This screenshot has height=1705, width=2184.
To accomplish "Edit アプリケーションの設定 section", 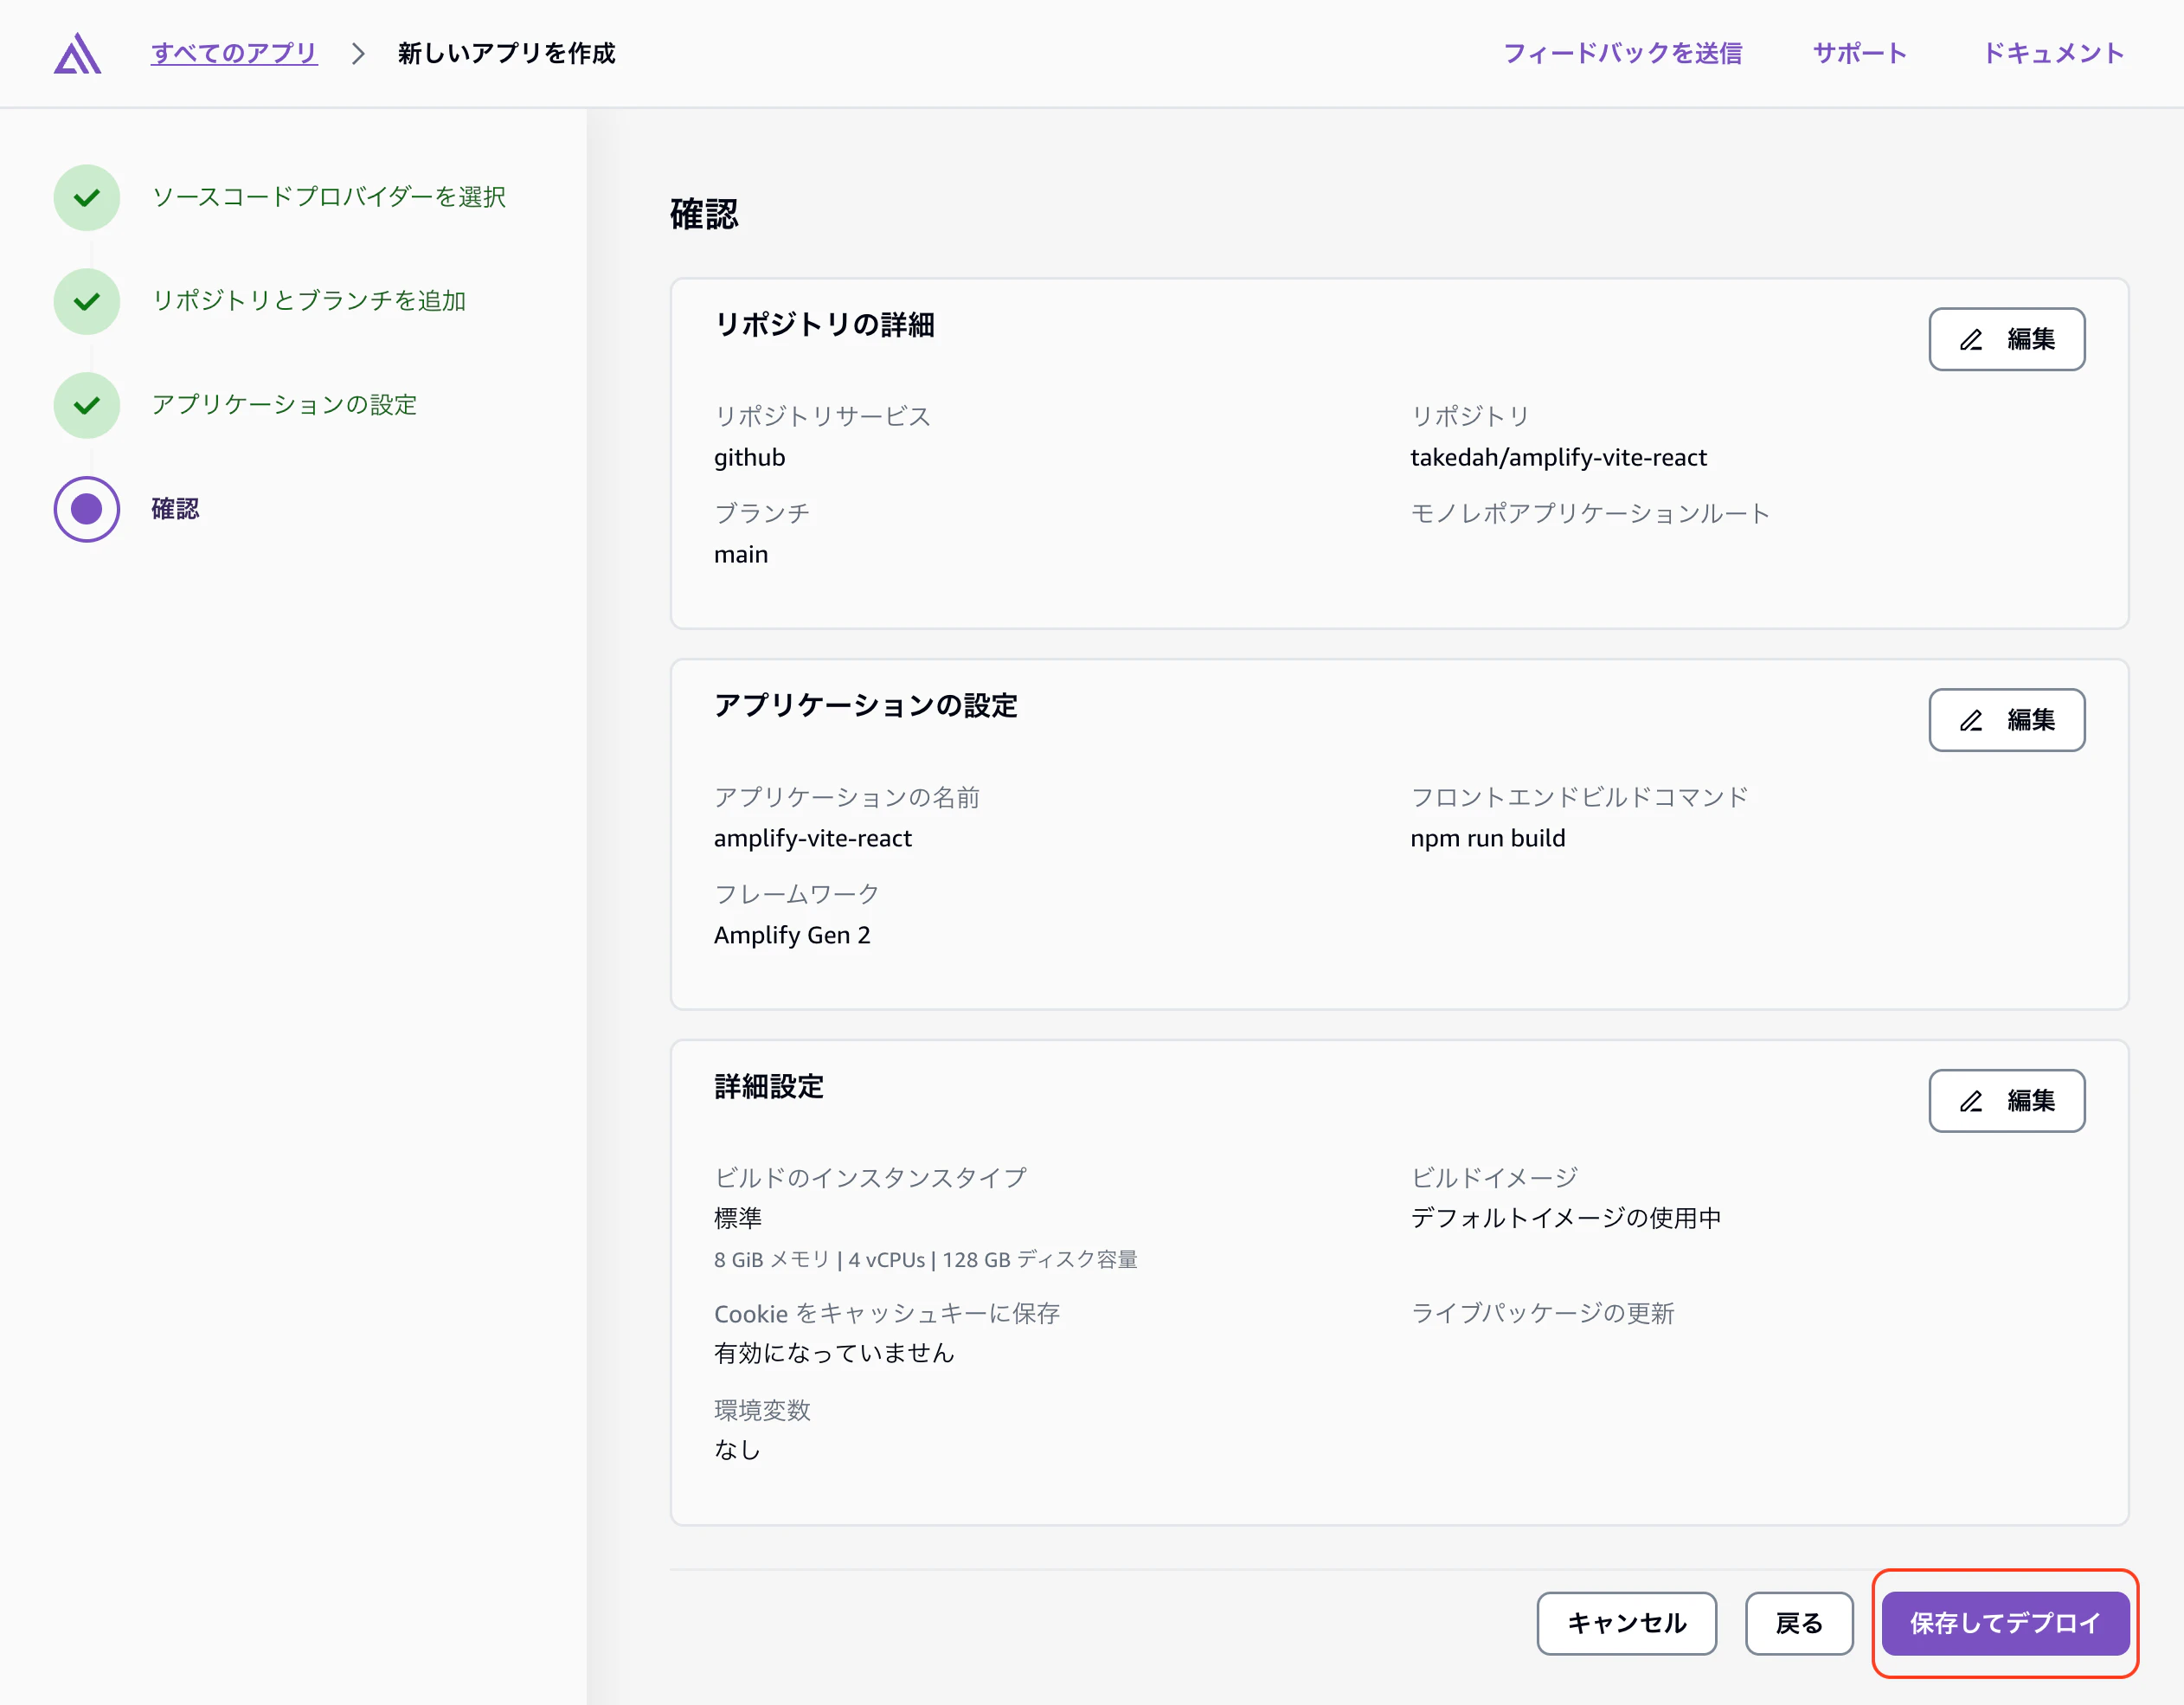I will coord(2006,720).
